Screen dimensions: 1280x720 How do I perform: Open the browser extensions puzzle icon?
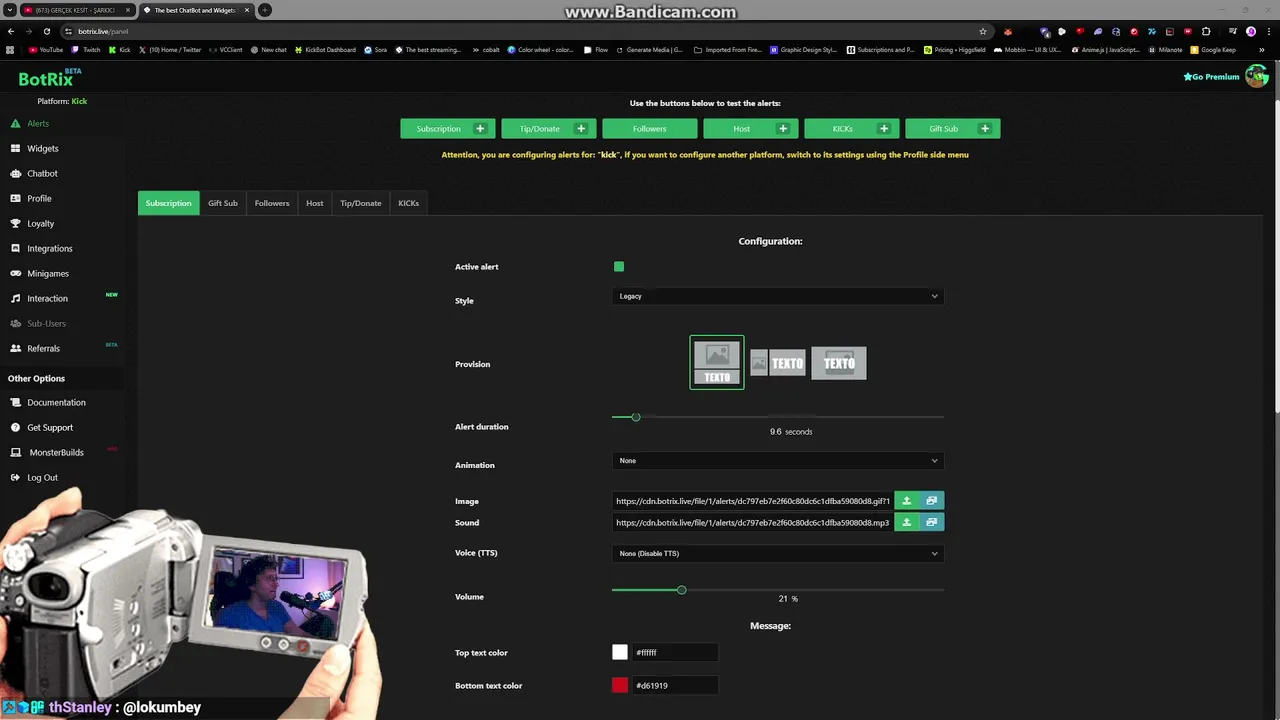1206,31
